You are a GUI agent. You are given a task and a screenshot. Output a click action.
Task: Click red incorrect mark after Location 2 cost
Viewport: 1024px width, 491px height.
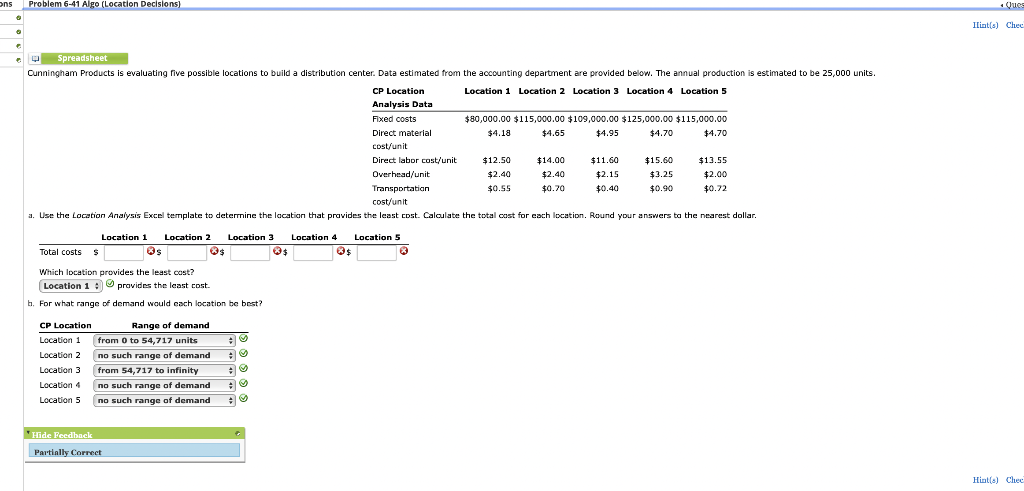click(x=214, y=251)
